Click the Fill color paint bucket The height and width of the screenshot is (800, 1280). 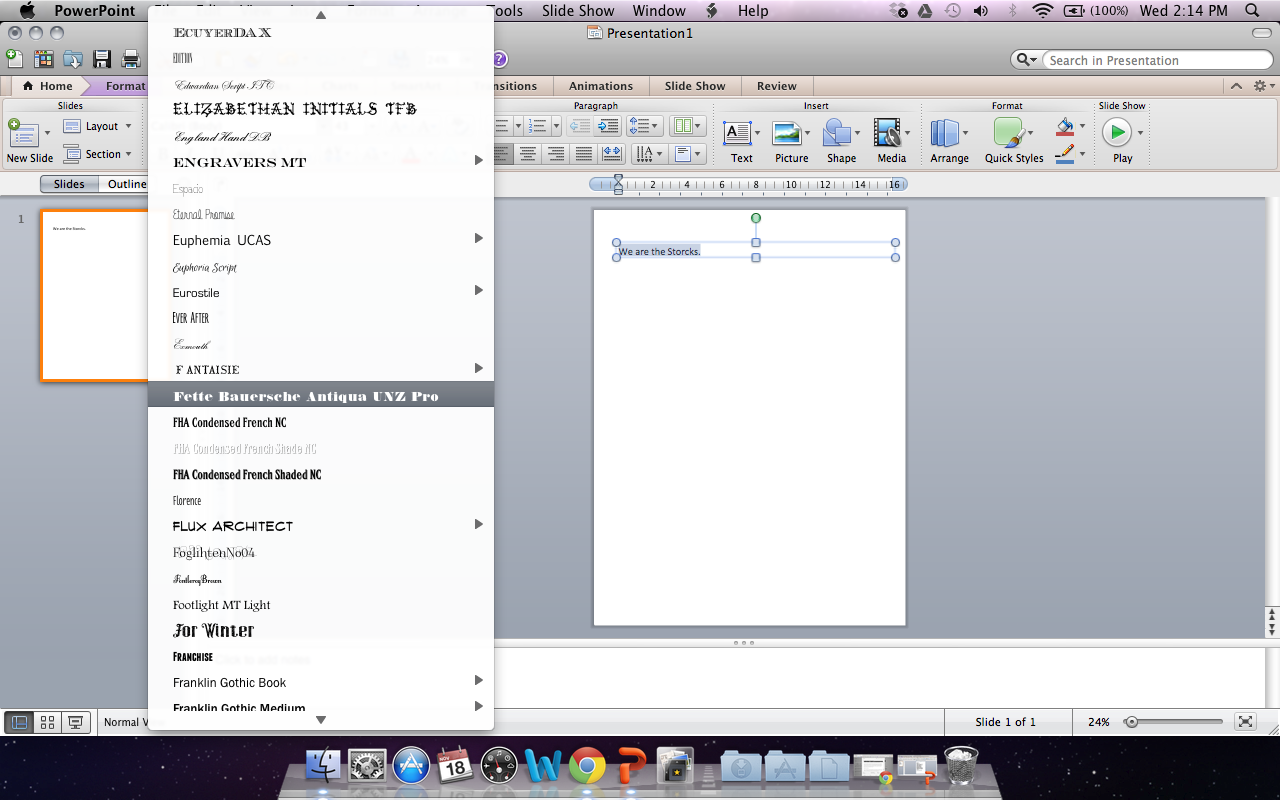(x=1065, y=127)
